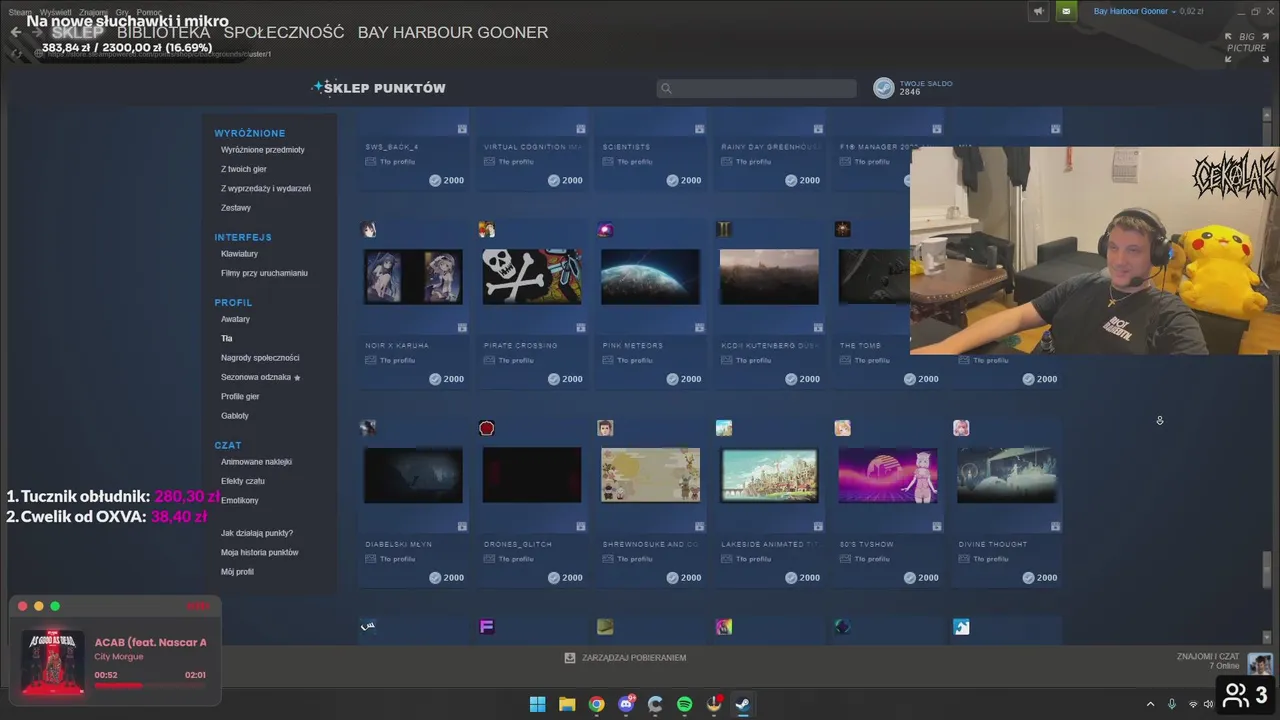The image size is (1280, 720).
Task: Click the KCDII Kutenberg game icon
Action: [724, 230]
